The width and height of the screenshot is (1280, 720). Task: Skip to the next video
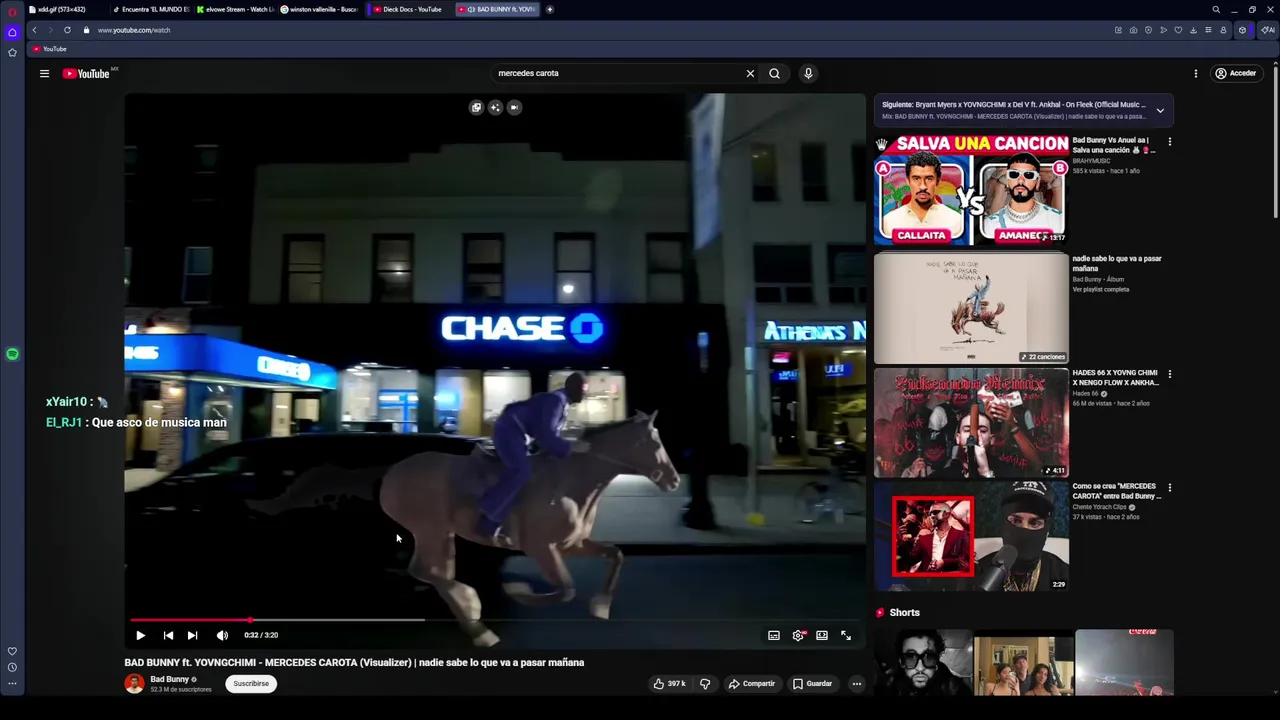(x=192, y=635)
